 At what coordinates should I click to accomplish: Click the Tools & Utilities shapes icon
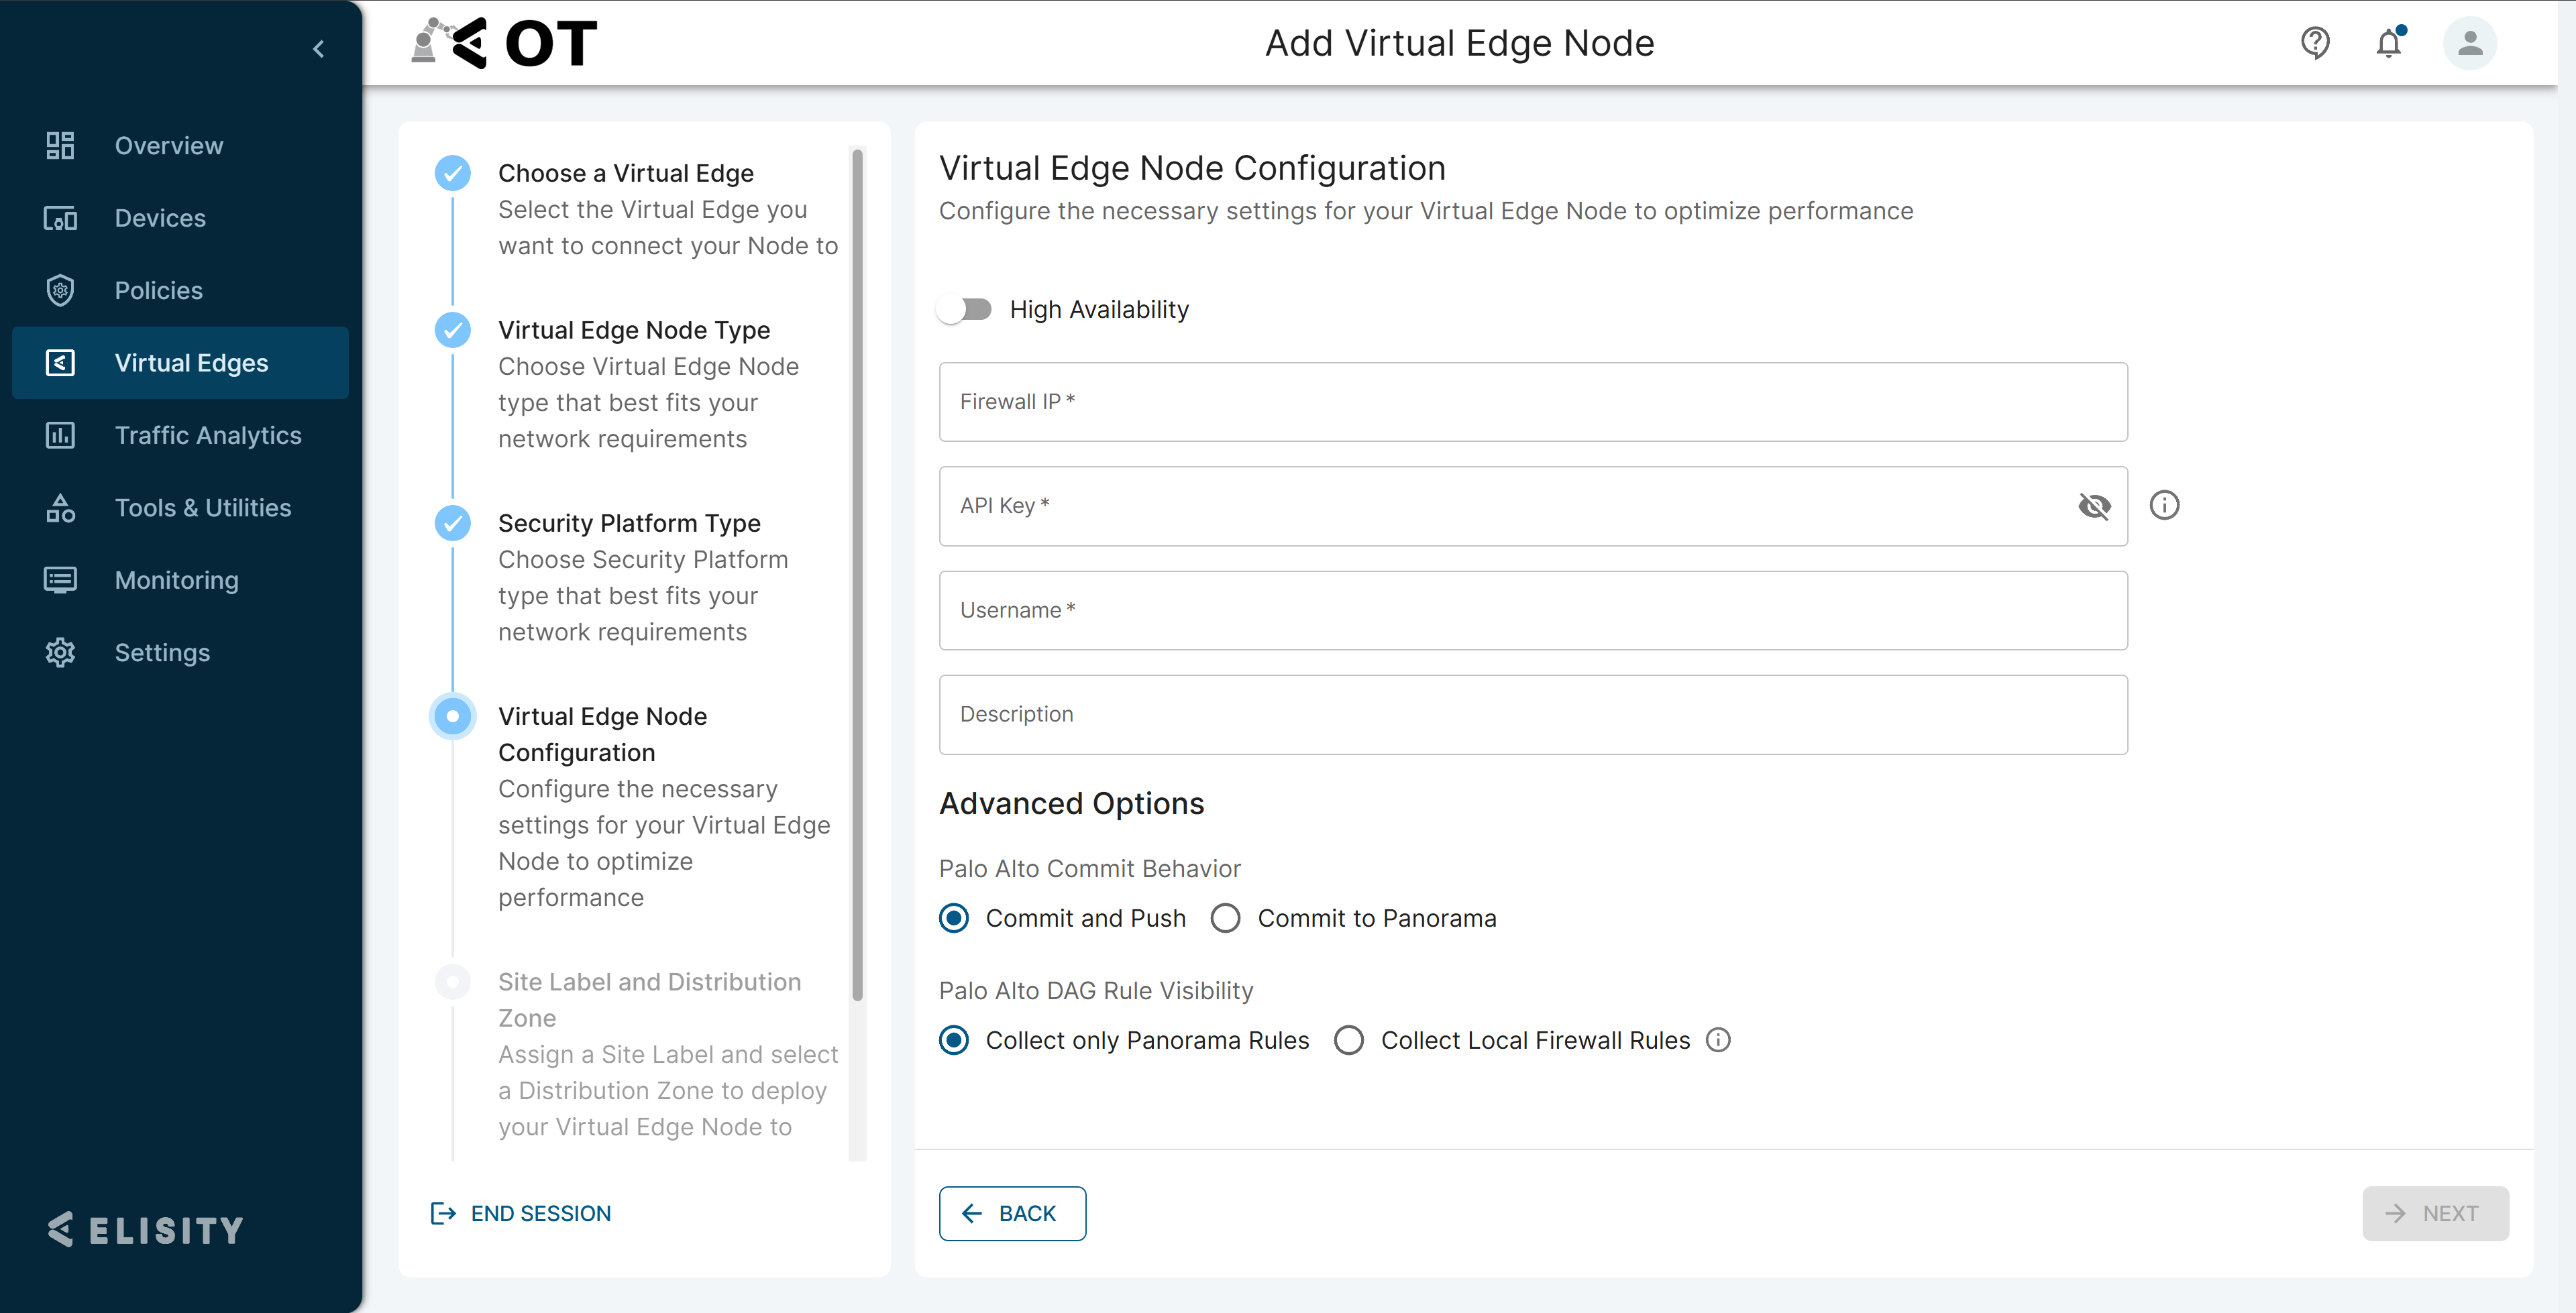click(x=60, y=508)
